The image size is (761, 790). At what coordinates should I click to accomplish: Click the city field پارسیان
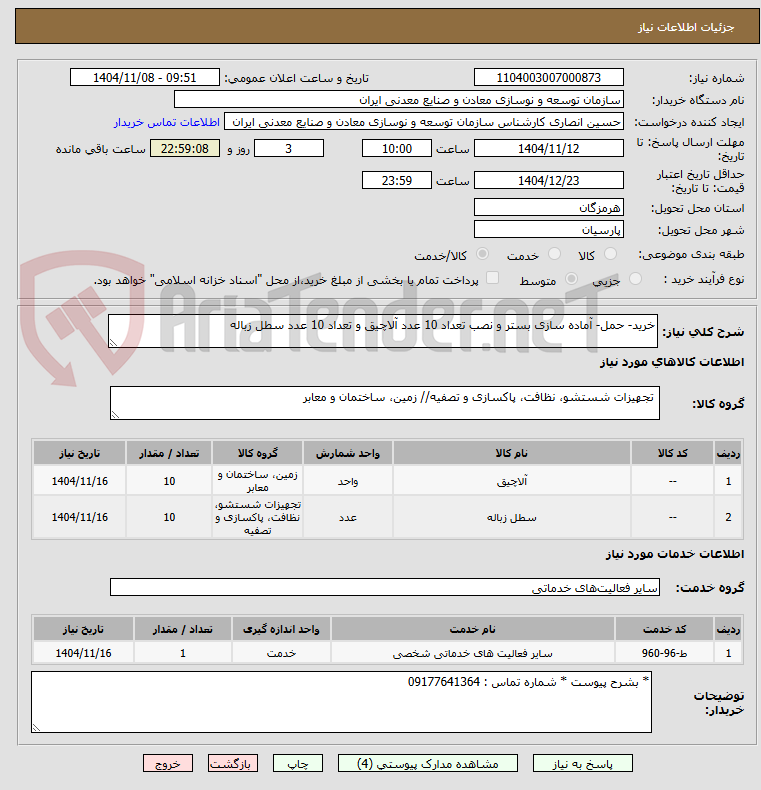(x=548, y=230)
